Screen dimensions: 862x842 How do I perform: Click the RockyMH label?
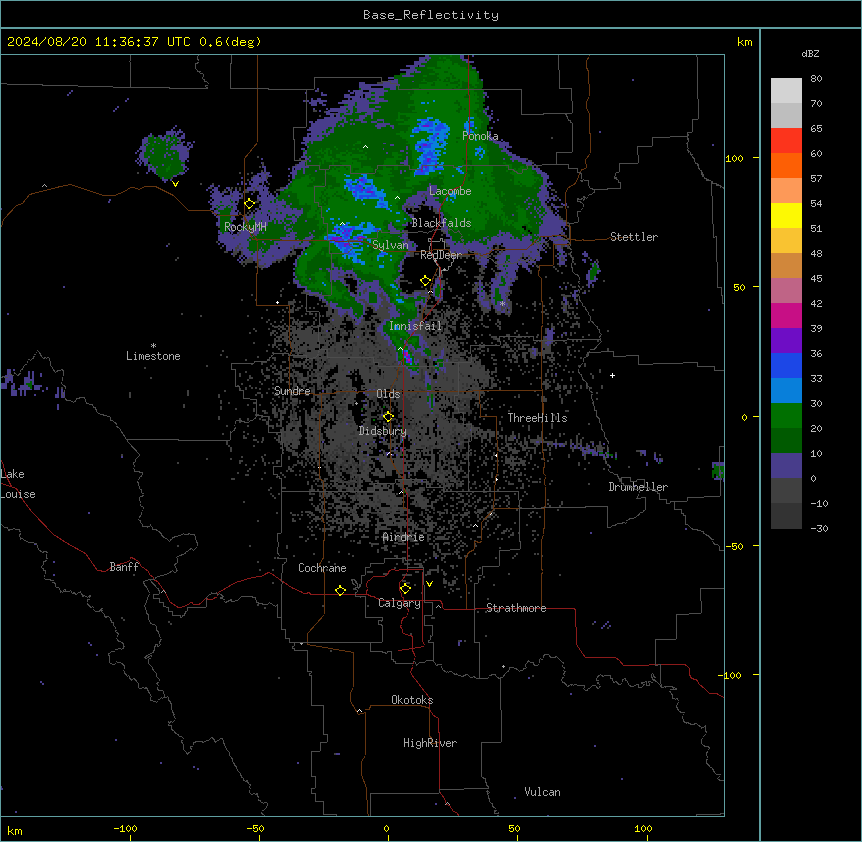pos(245,227)
